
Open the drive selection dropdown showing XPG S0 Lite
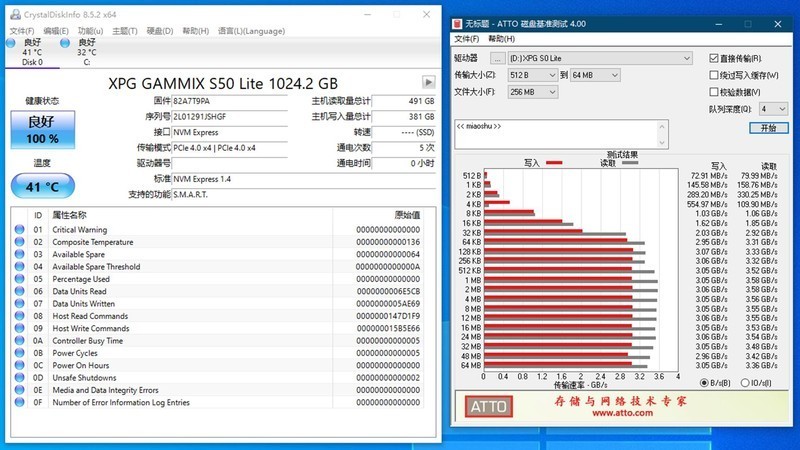tap(600, 58)
